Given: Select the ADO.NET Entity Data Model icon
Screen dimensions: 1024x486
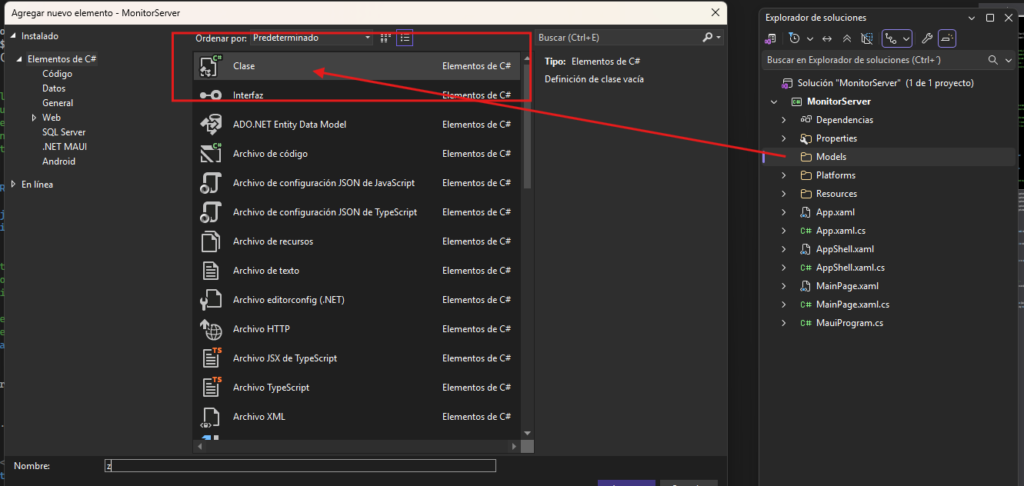Looking at the screenshot, I should (x=210, y=125).
